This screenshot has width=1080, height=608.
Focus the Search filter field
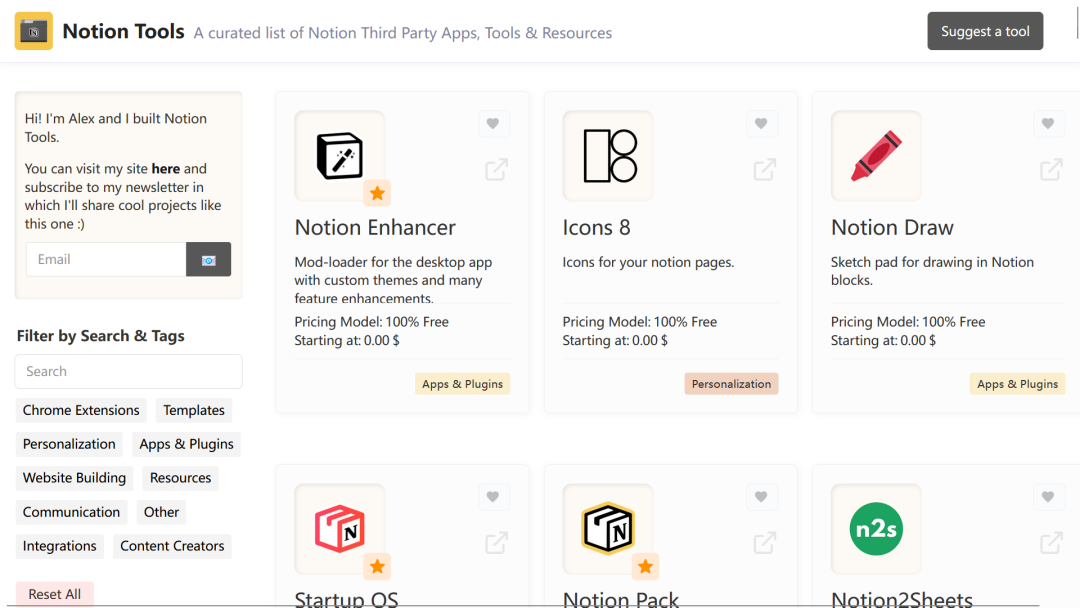point(129,372)
